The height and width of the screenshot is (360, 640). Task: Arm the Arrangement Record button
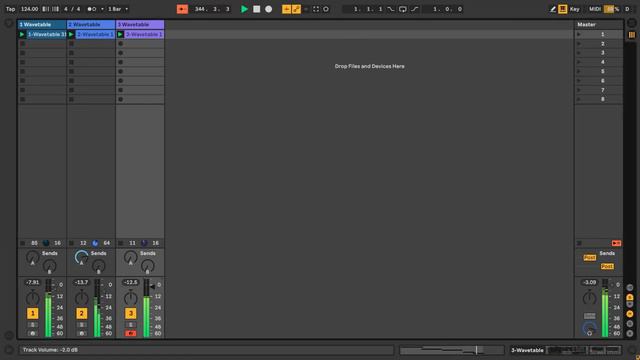click(269, 9)
